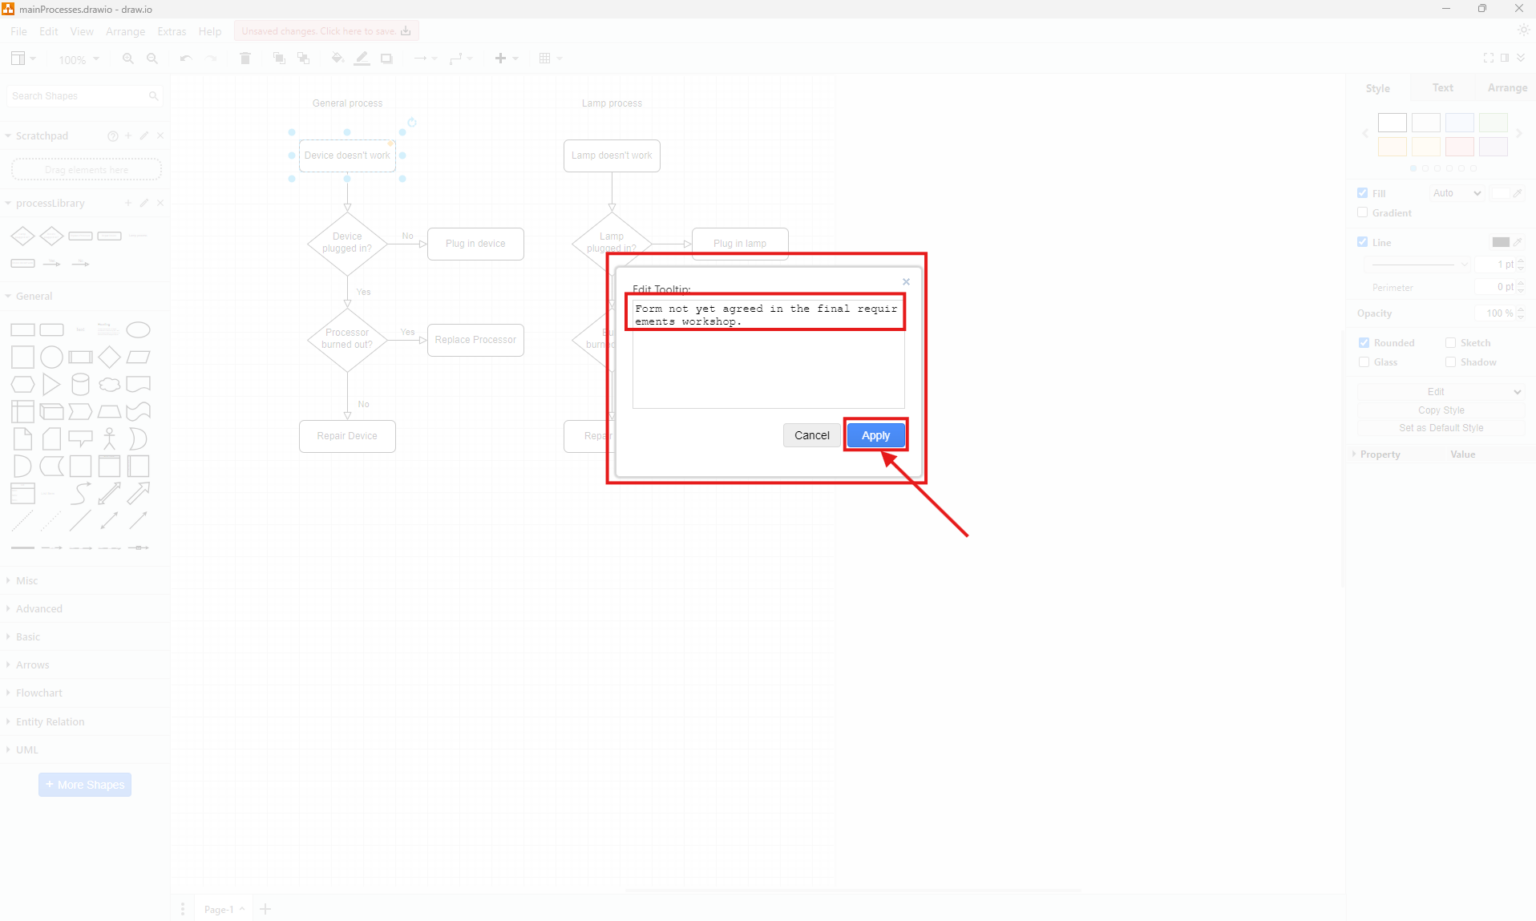
Task: Select the Shadow icon in the toolbar
Action: tap(387, 58)
